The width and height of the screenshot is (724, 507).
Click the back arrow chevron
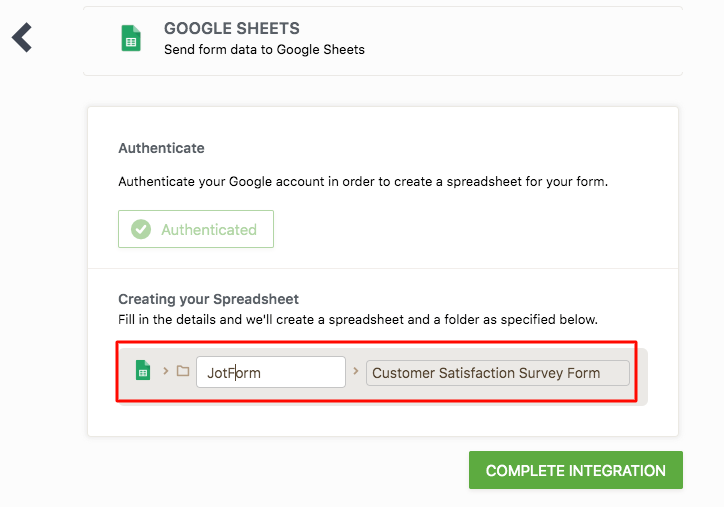click(22, 38)
